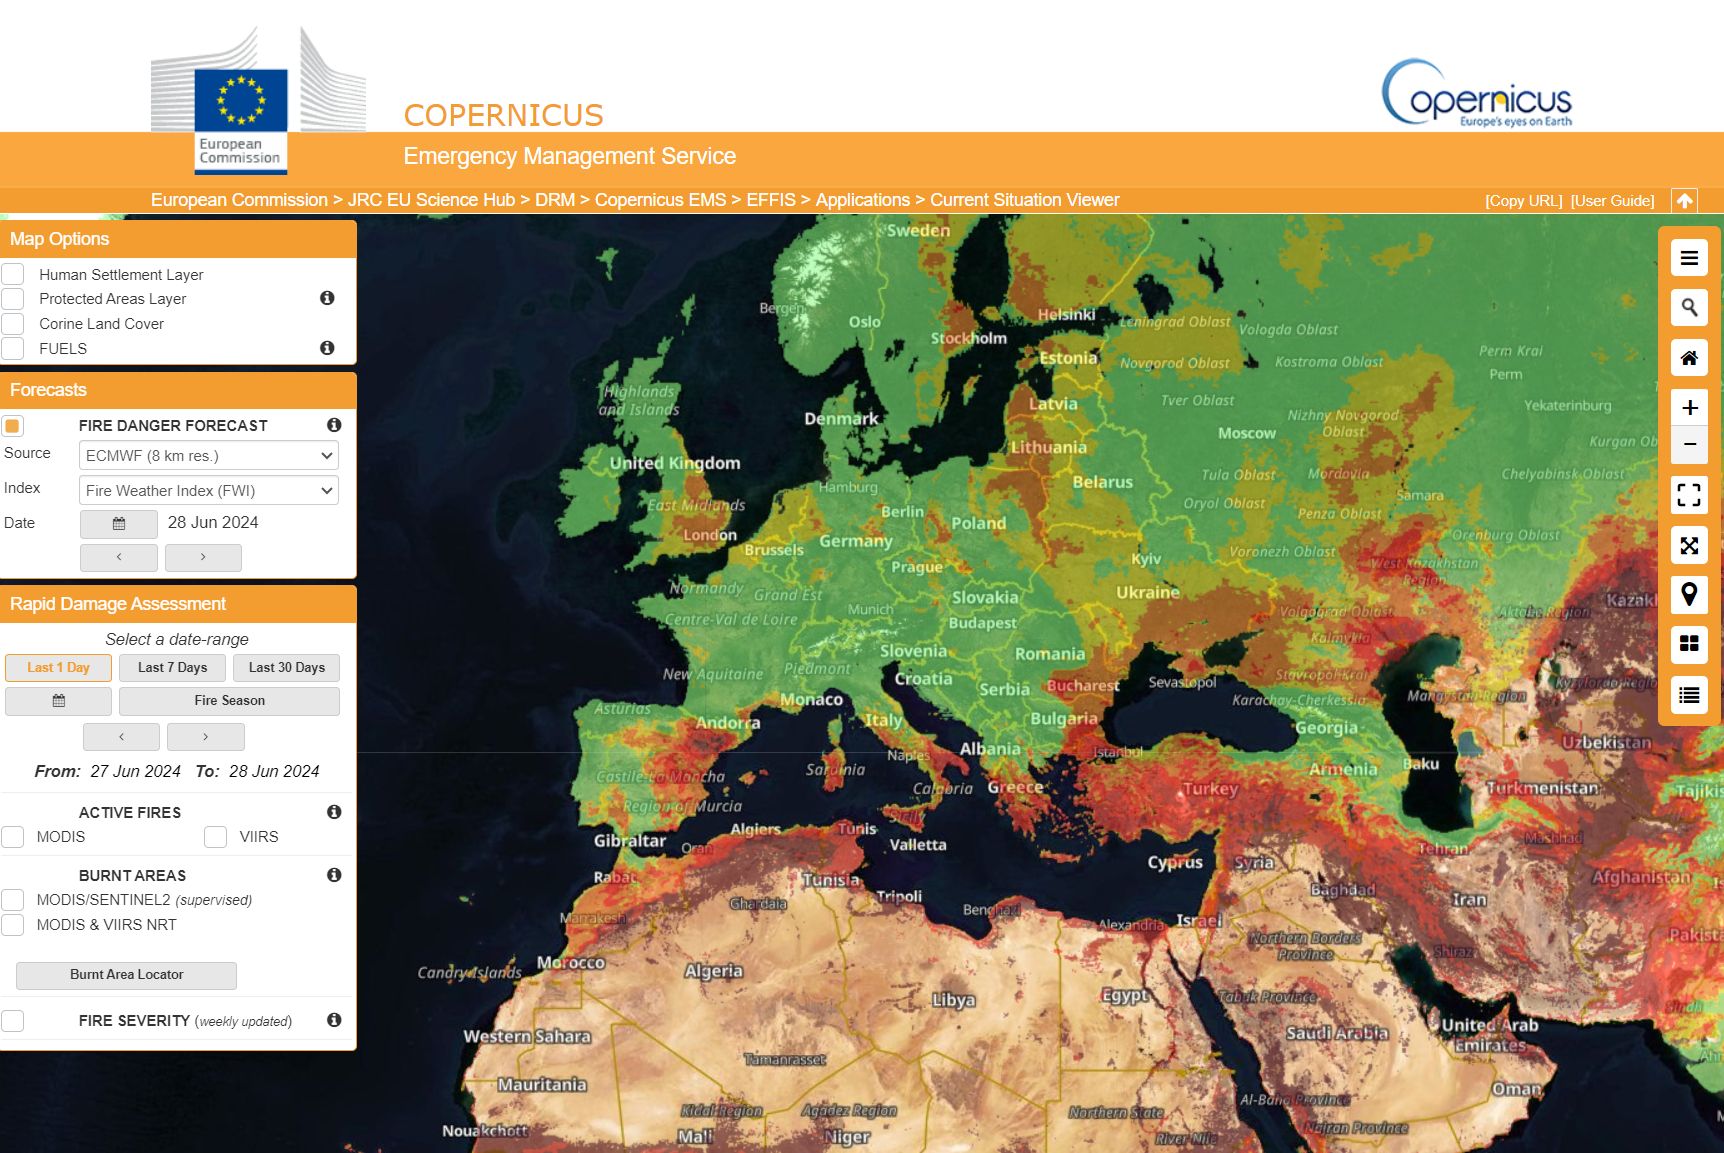Open the Index dropdown Fire Weather Index
This screenshot has height=1153, width=1724.
point(209,491)
